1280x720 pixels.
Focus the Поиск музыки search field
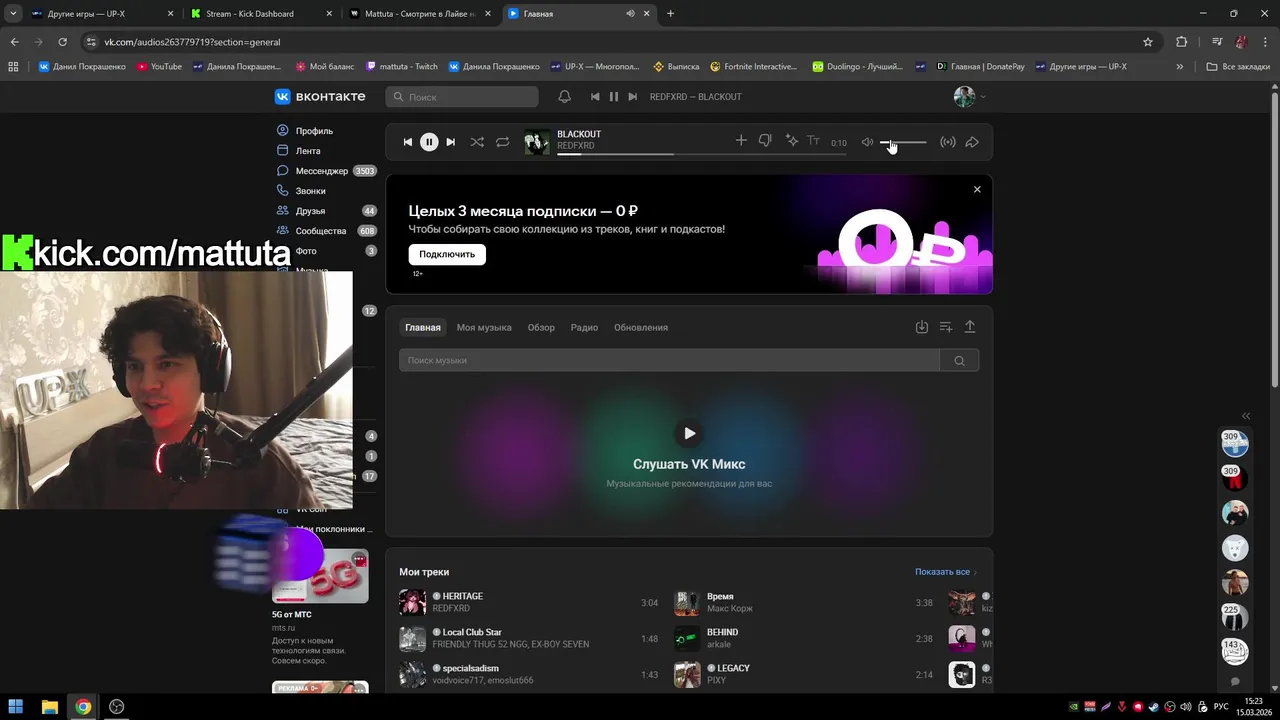click(669, 360)
